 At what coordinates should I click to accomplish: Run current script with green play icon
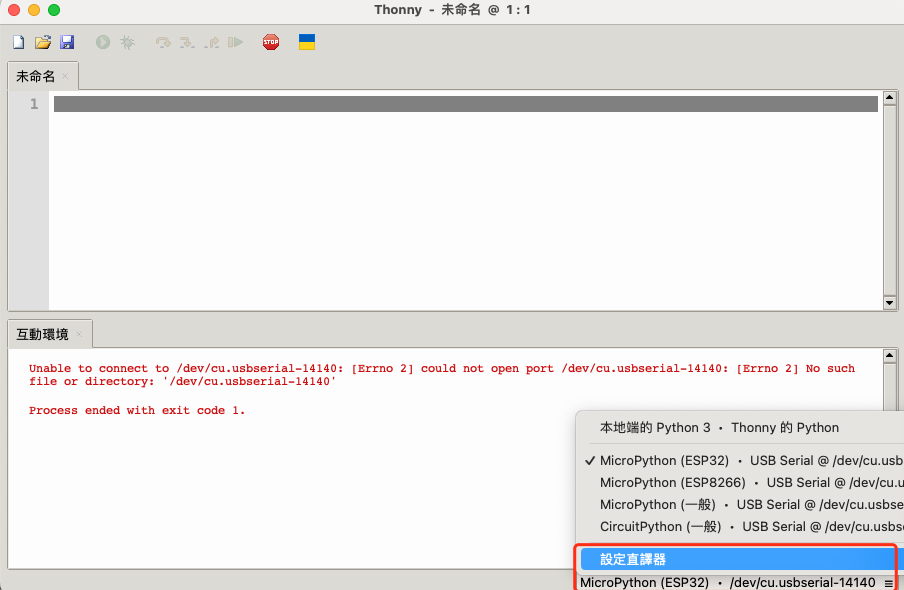click(103, 42)
